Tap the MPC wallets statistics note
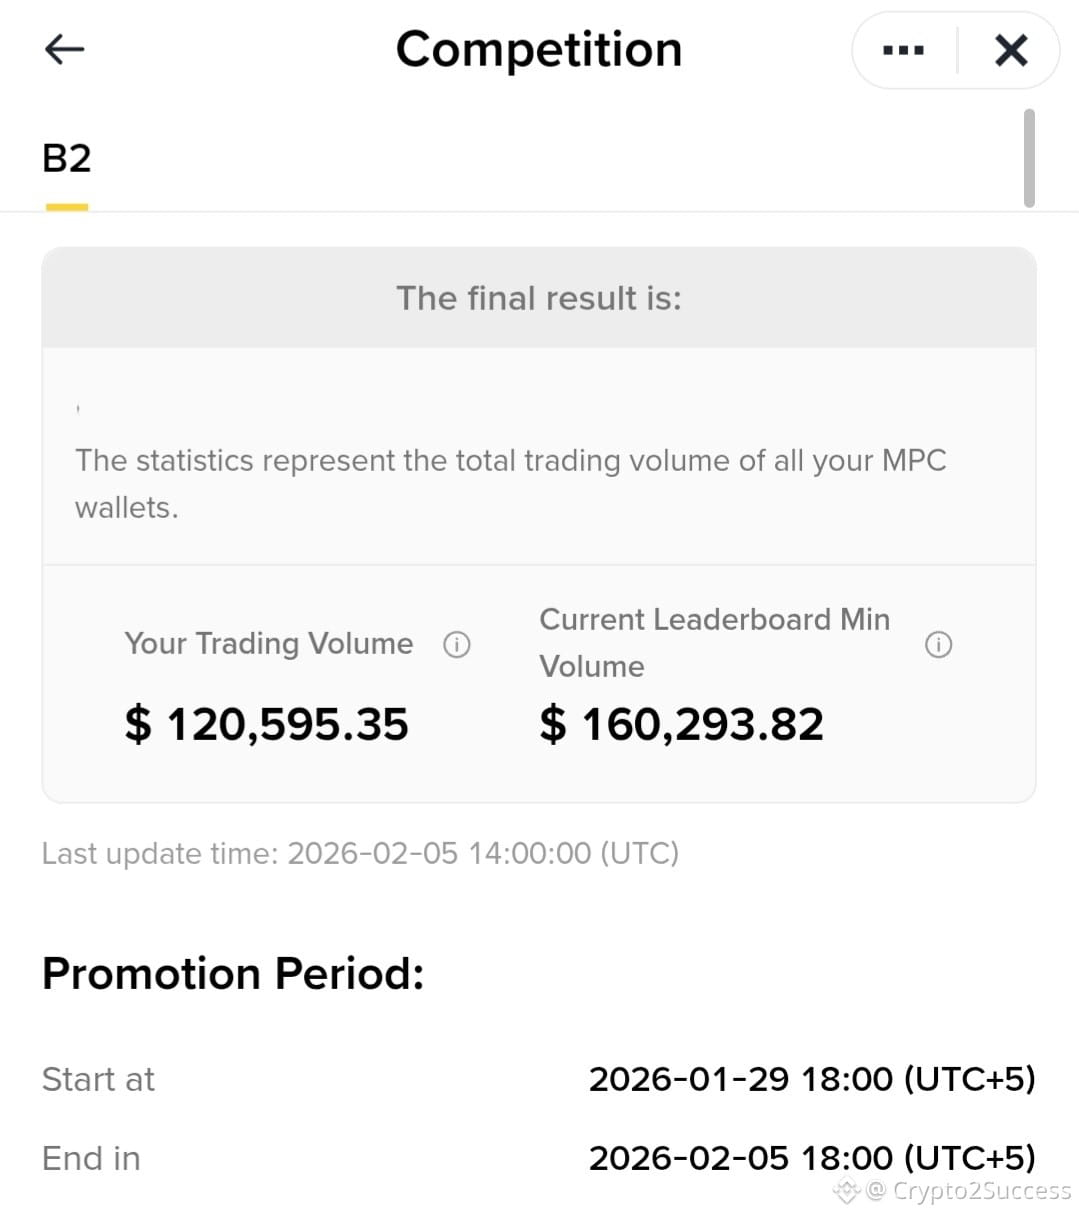Screen dimensions: 1079x1215 [510, 484]
